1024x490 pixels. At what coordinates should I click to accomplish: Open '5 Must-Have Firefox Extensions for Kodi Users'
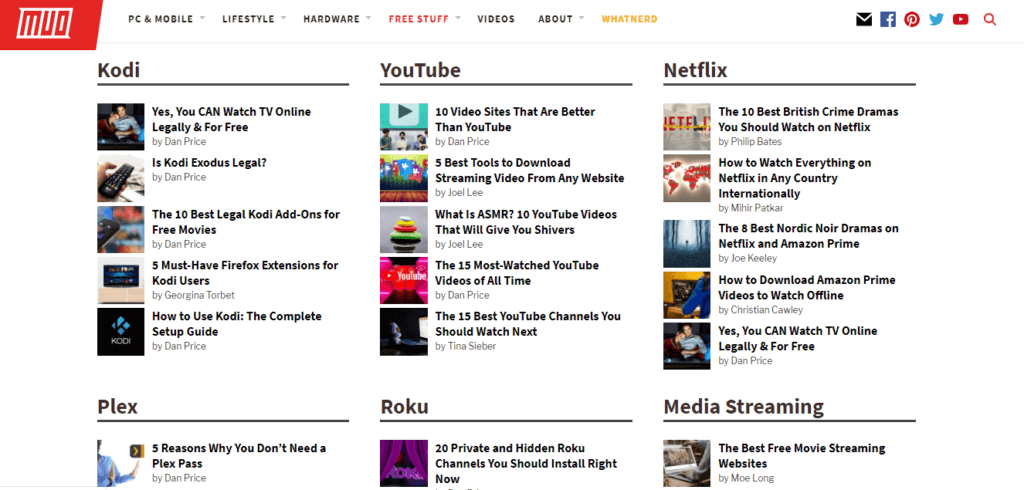click(x=245, y=273)
